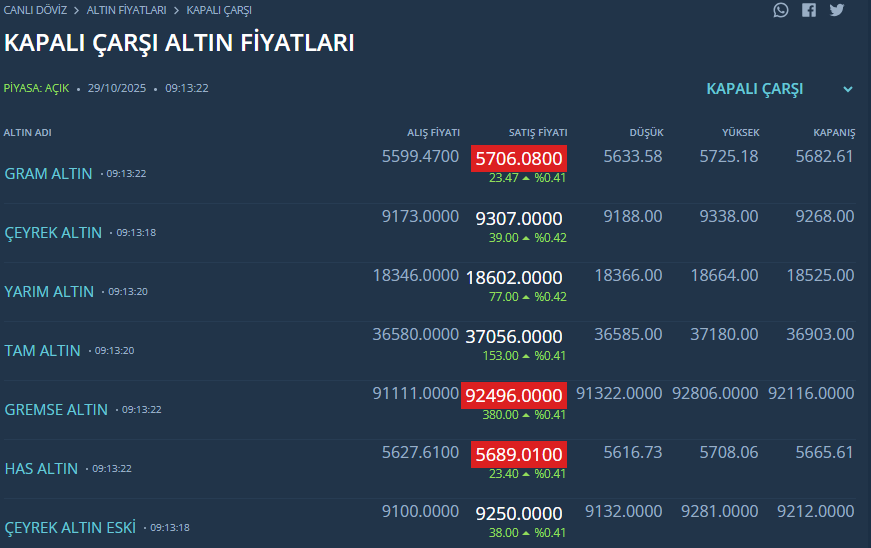Click the Alış Fiyatı column header
Image resolution: width=871 pixels, height=548 pixels.
click(x=433, y=133)
